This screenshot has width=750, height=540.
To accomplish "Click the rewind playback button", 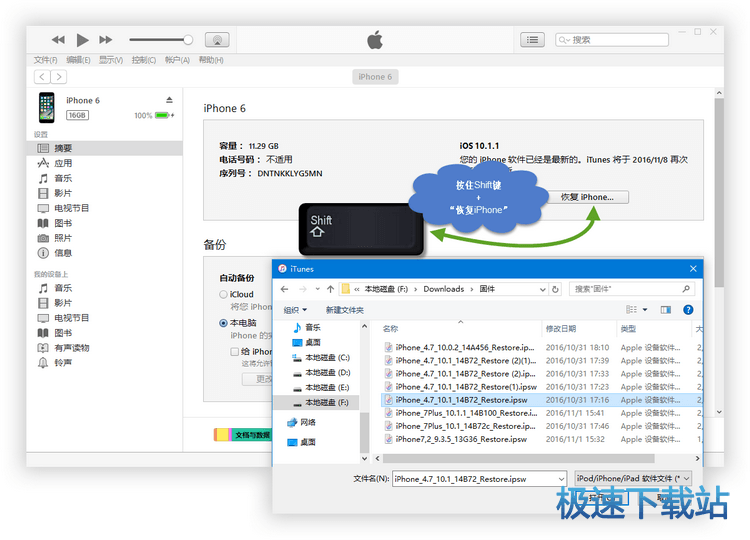I will (x=58, y=40).
